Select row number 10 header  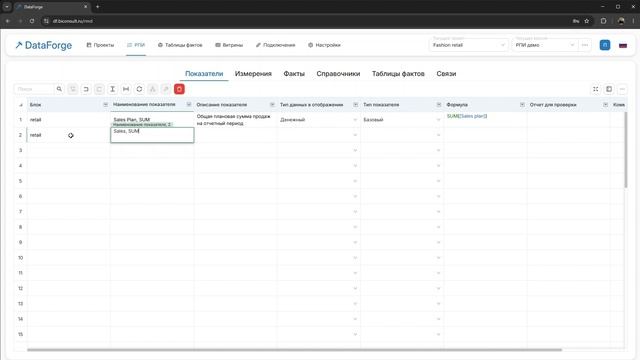point(20,258)
